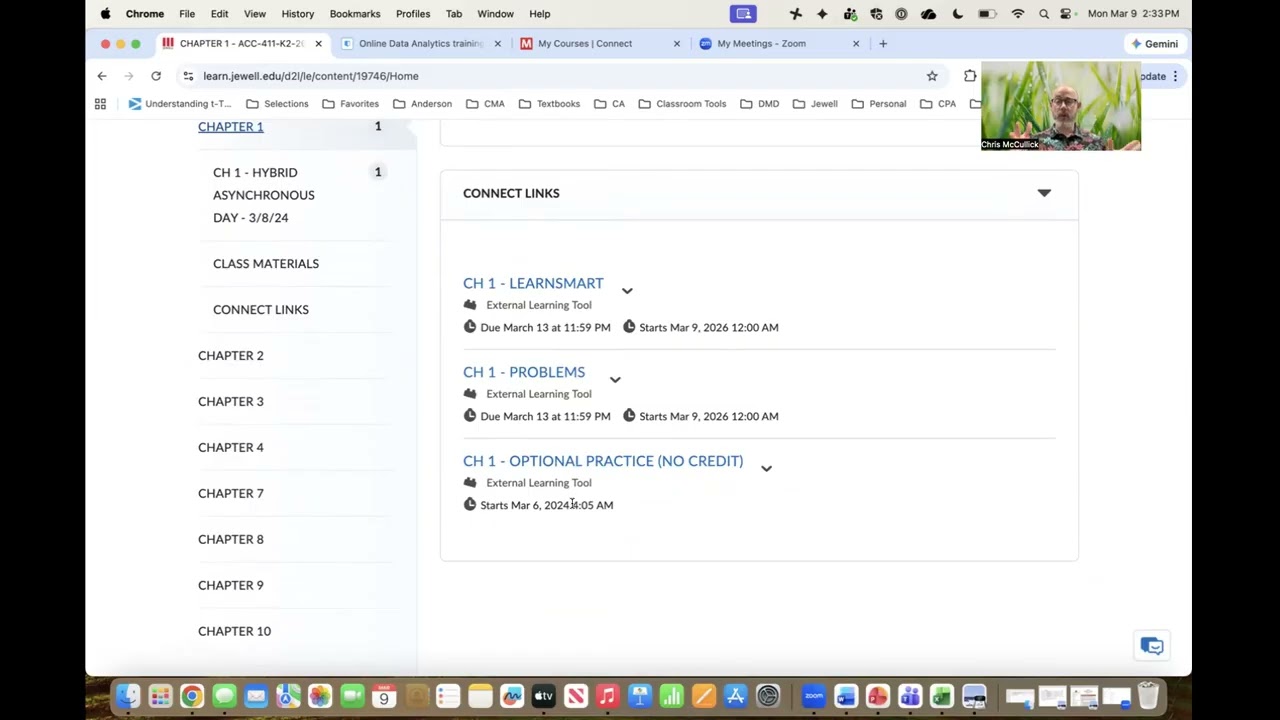Open the Bookmarks menu
Image resolution: width=1280 pixels, height=720 pixels.
click(x=355, y=14)
